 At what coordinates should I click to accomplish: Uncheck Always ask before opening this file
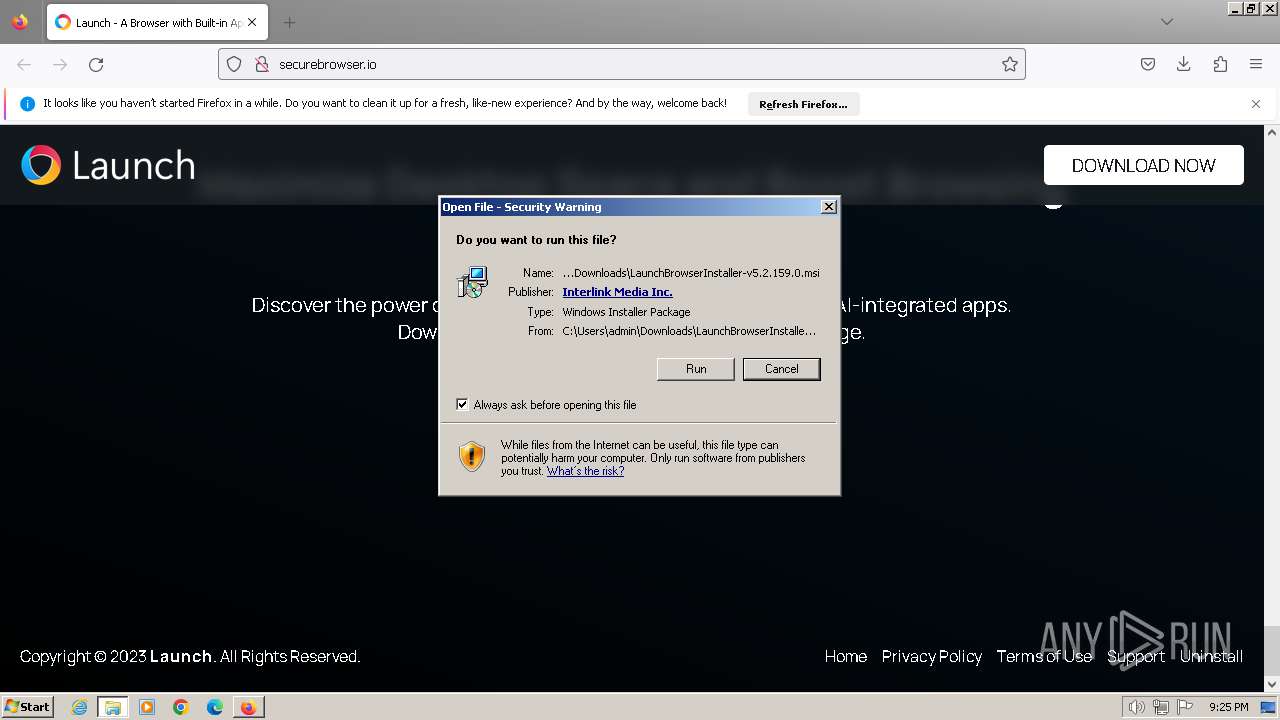[x=462, y=405]
